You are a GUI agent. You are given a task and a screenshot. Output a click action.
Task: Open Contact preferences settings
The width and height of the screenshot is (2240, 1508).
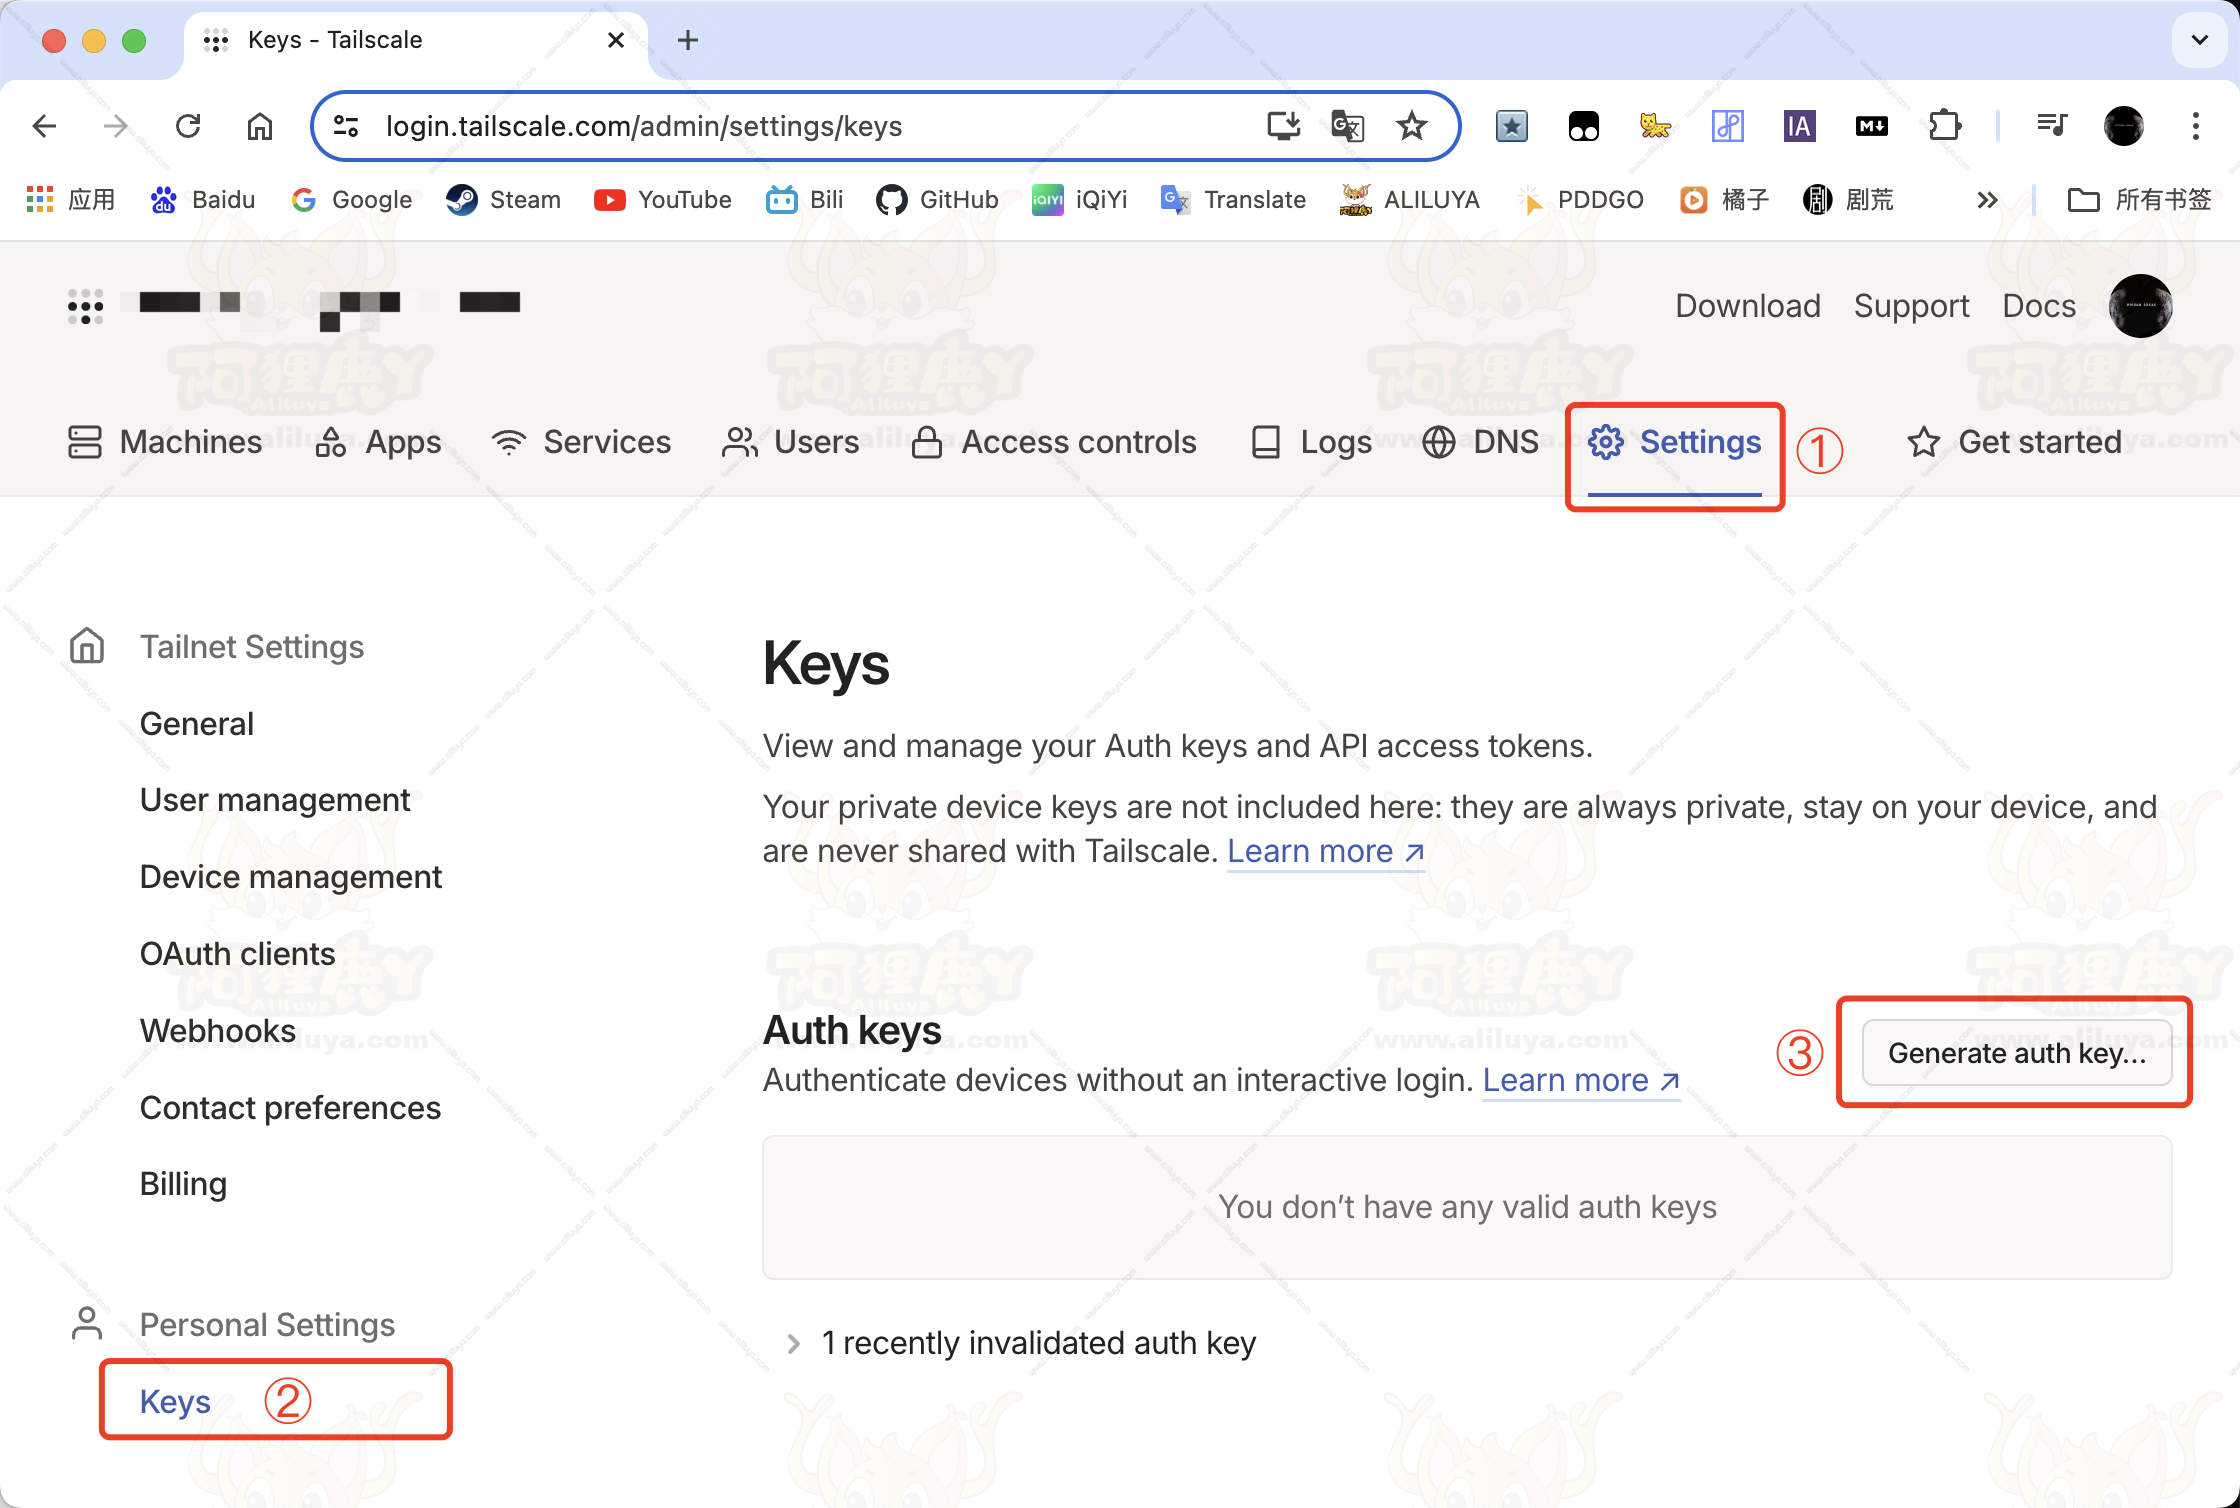[x=290, y=1108]
